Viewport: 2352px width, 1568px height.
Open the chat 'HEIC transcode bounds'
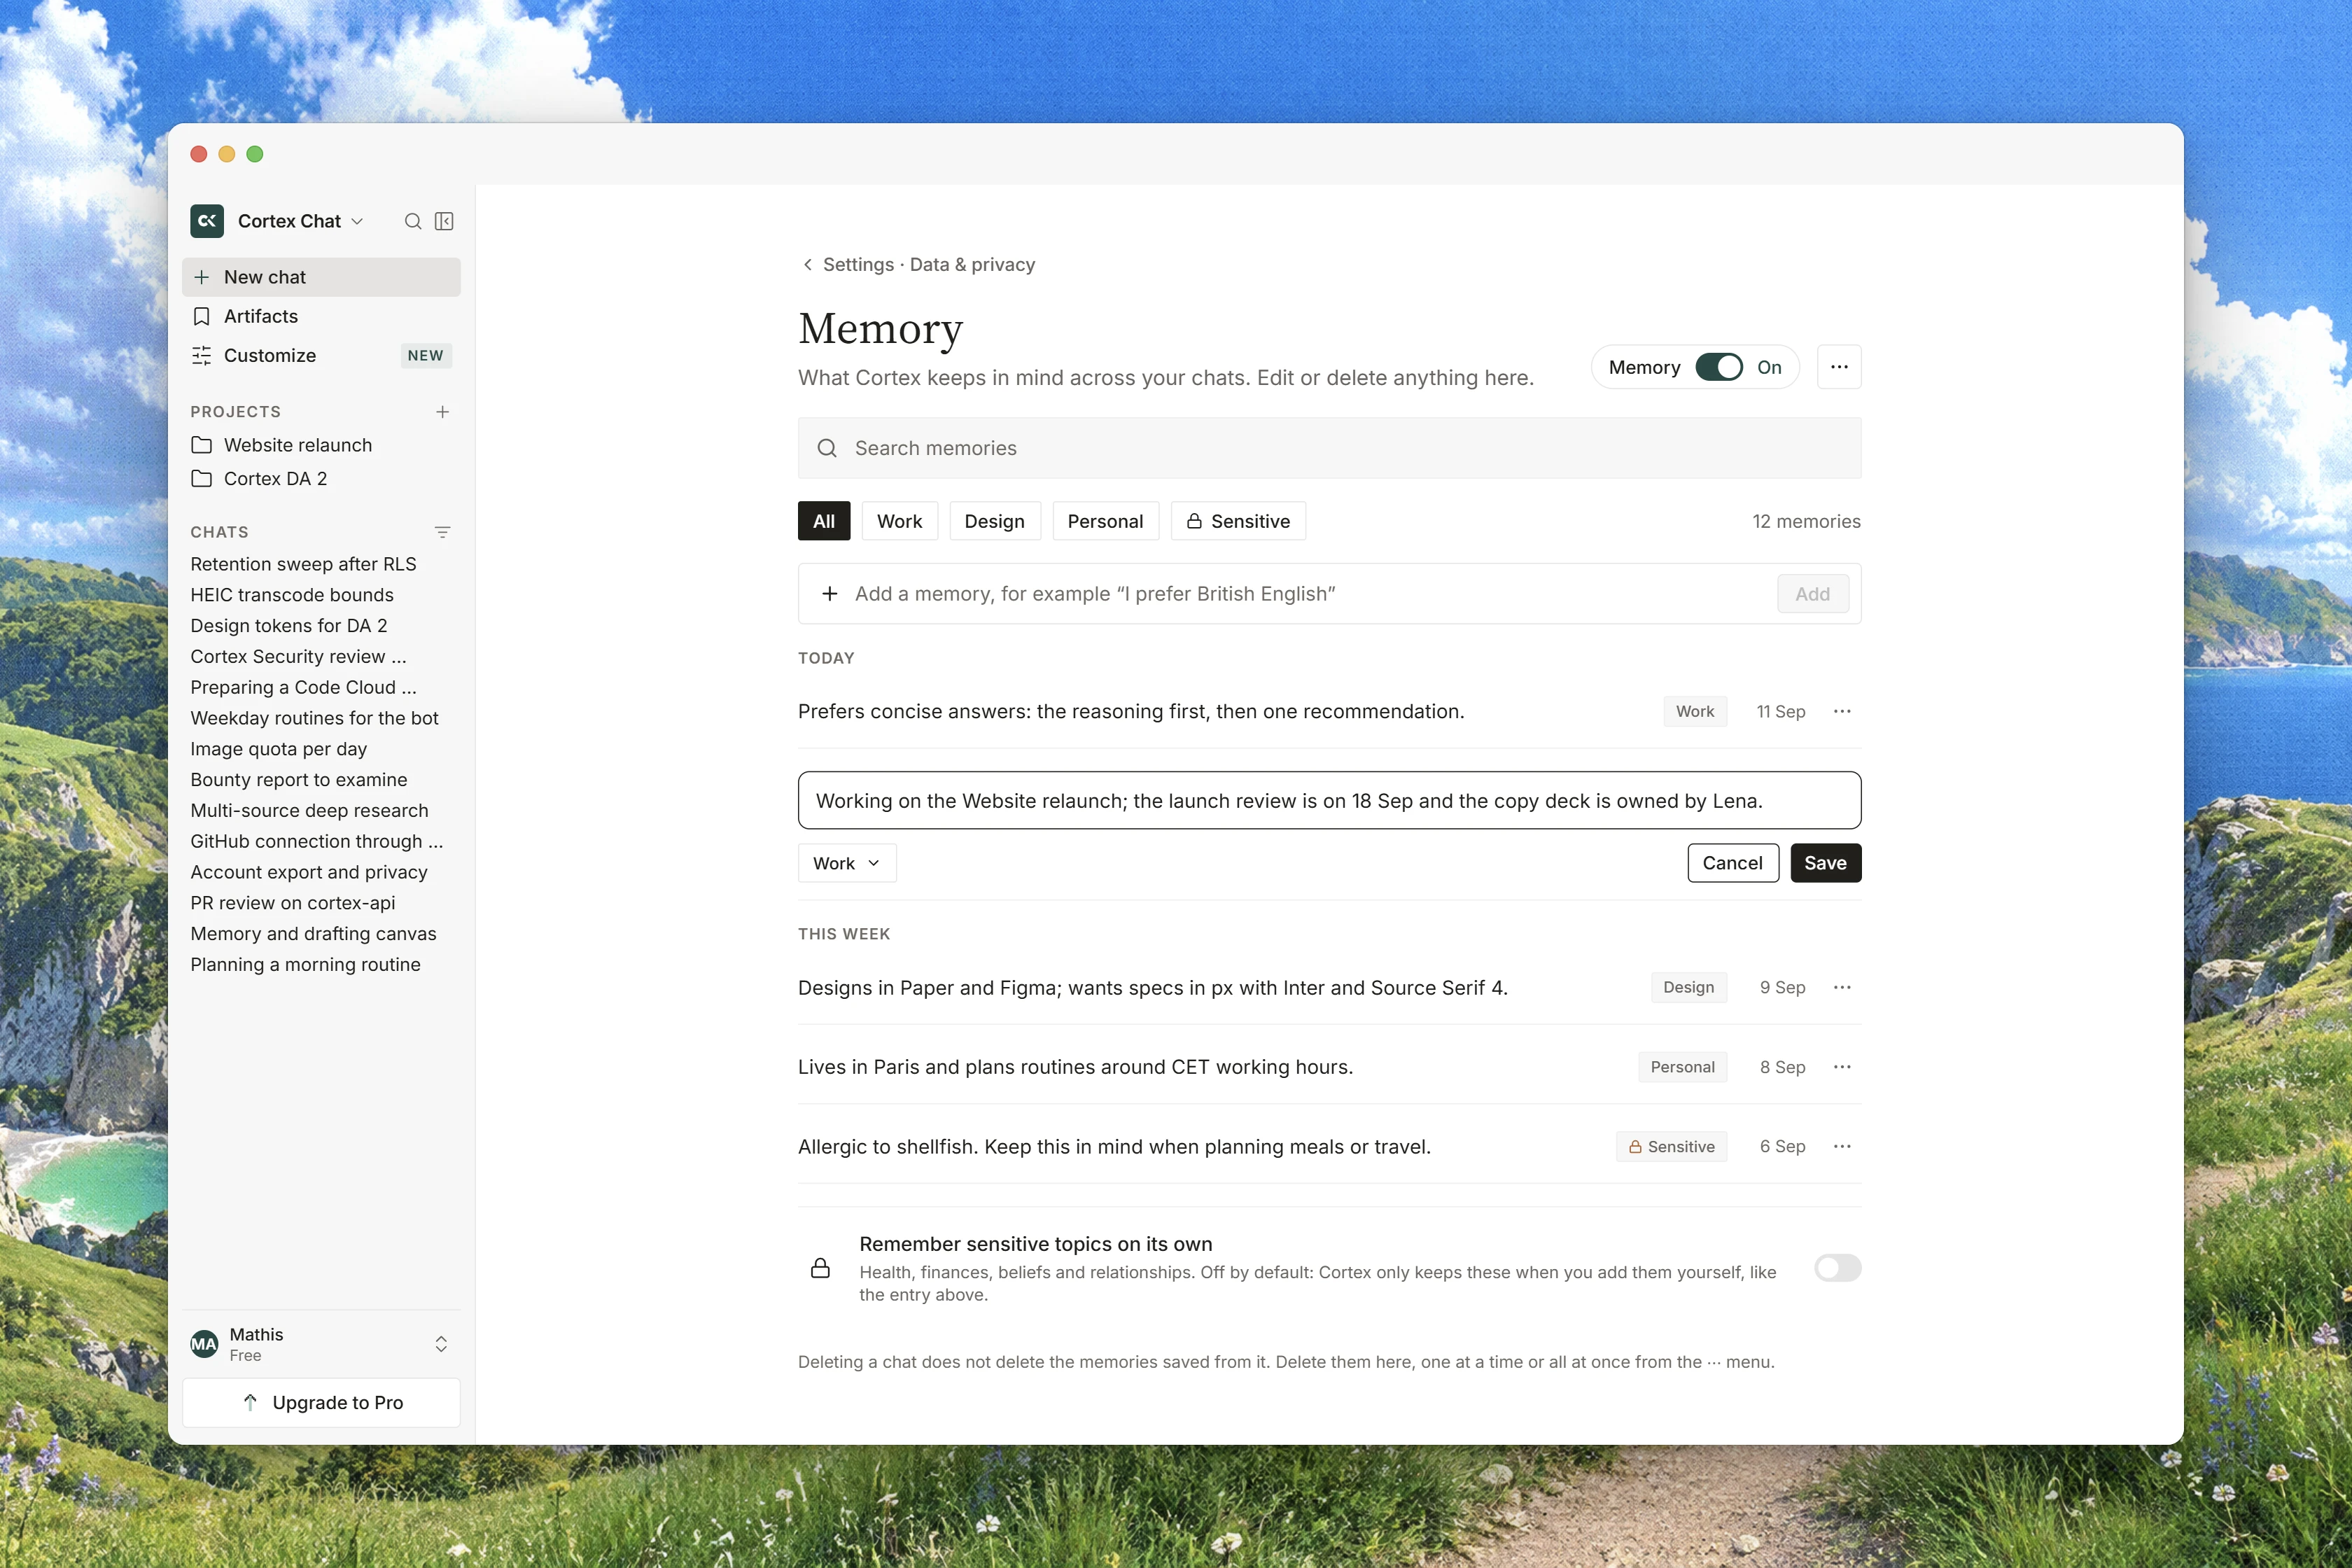[x=292, y=595]
